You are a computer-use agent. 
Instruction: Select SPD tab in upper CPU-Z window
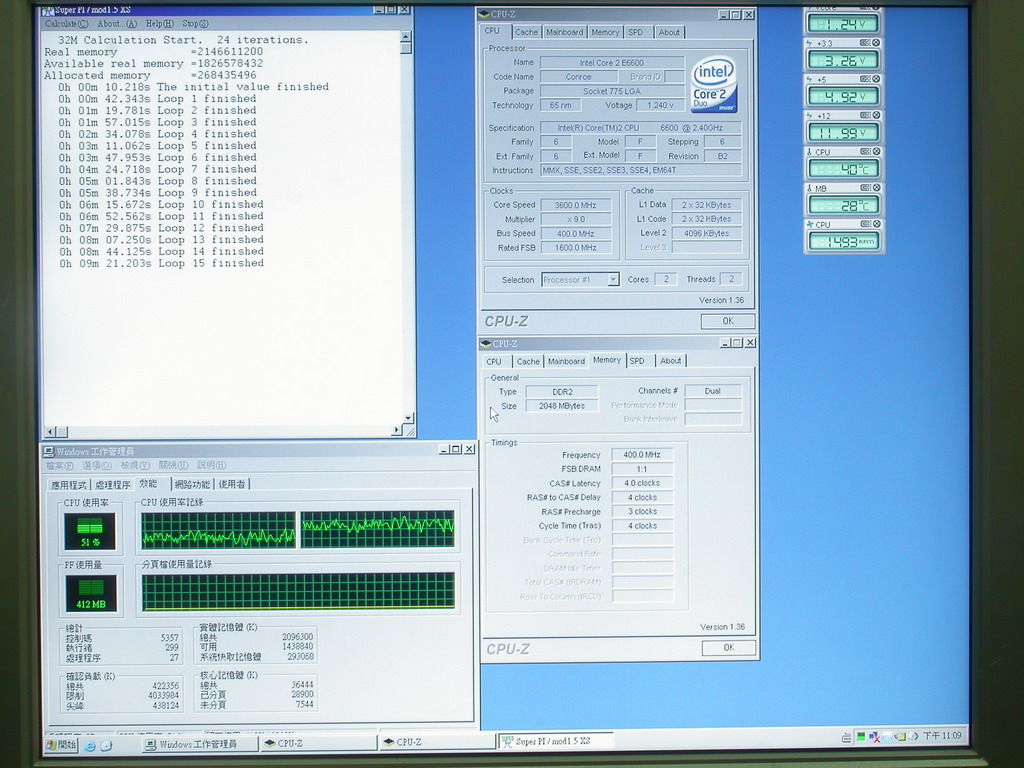tap(635, 32)
